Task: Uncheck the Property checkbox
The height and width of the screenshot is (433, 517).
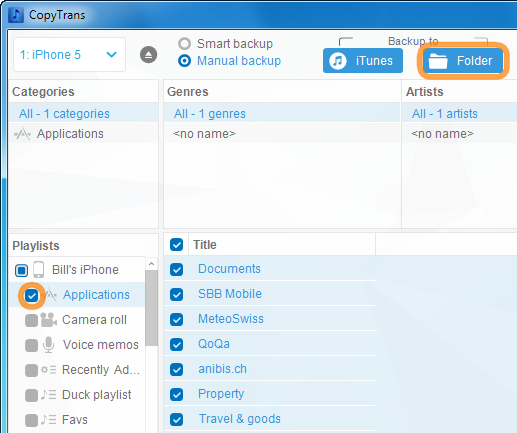Action: [x=176, y=394]
